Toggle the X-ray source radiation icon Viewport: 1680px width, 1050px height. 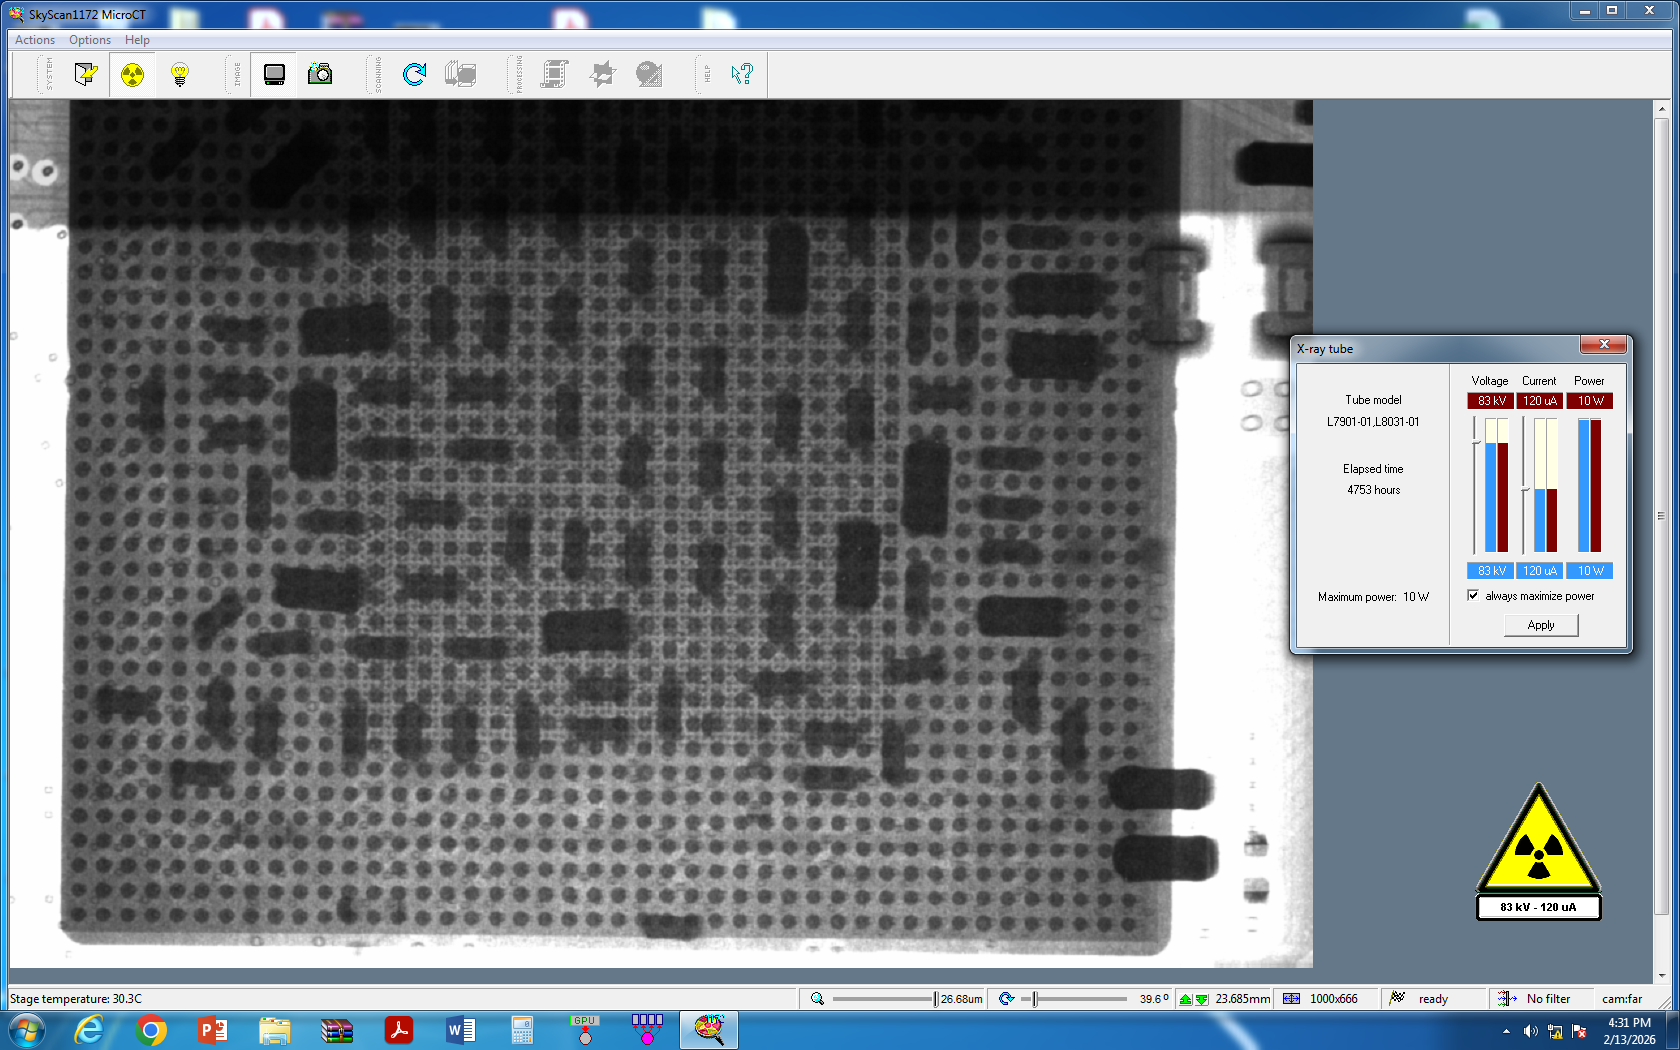coord(132,74)
